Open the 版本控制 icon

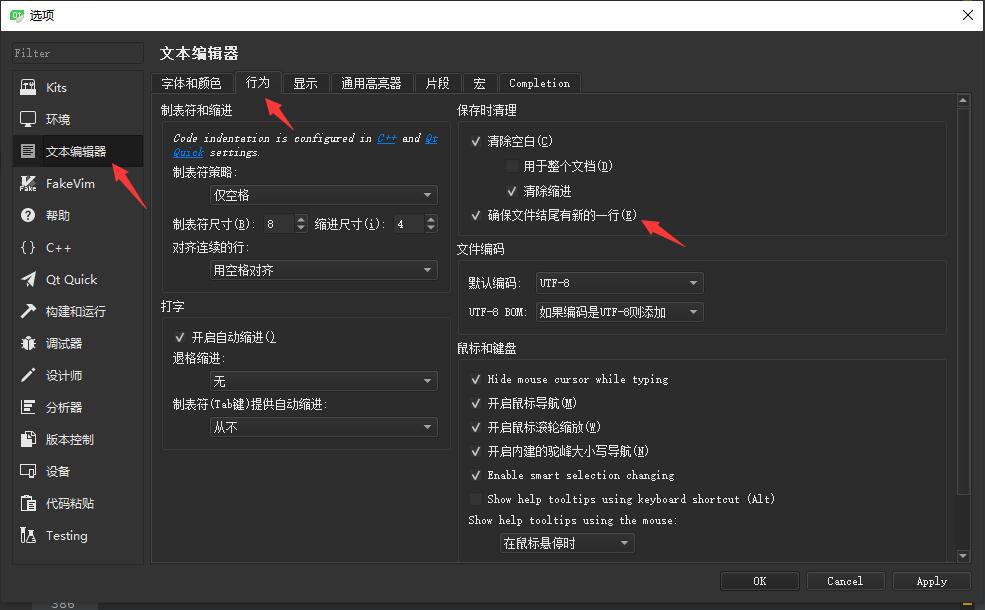point(28,439)
